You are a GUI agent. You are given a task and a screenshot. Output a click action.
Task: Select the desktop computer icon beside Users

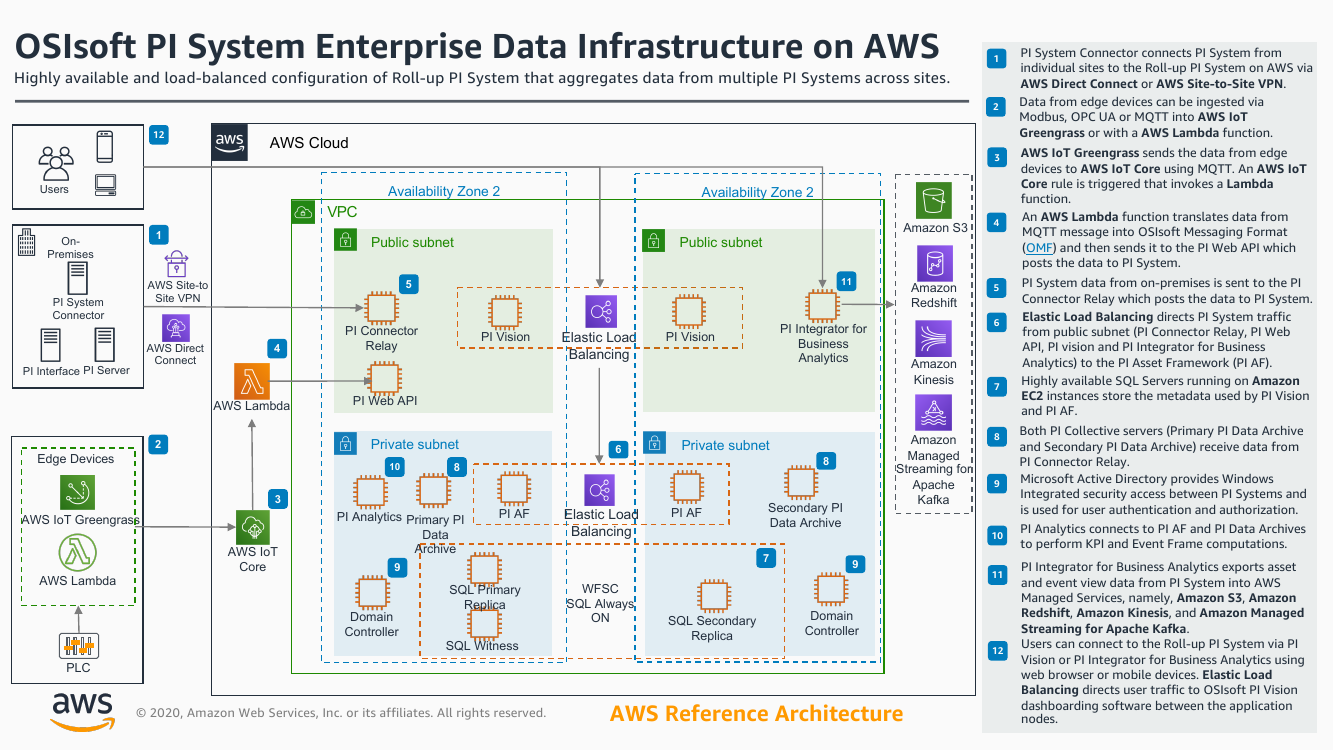(105, 184)
